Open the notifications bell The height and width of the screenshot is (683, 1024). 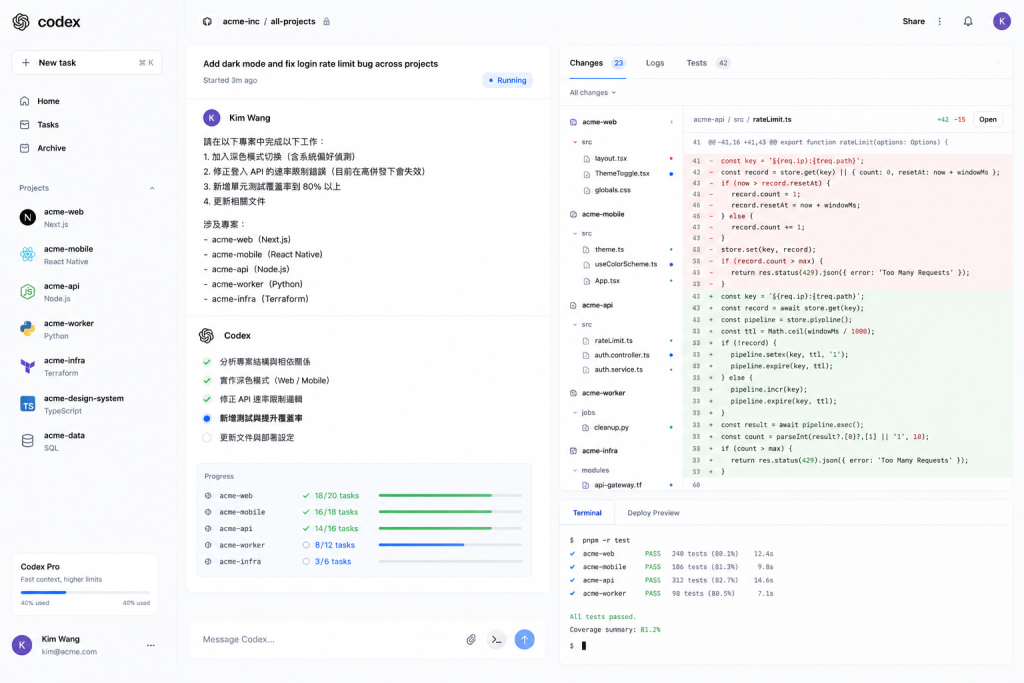968,22
